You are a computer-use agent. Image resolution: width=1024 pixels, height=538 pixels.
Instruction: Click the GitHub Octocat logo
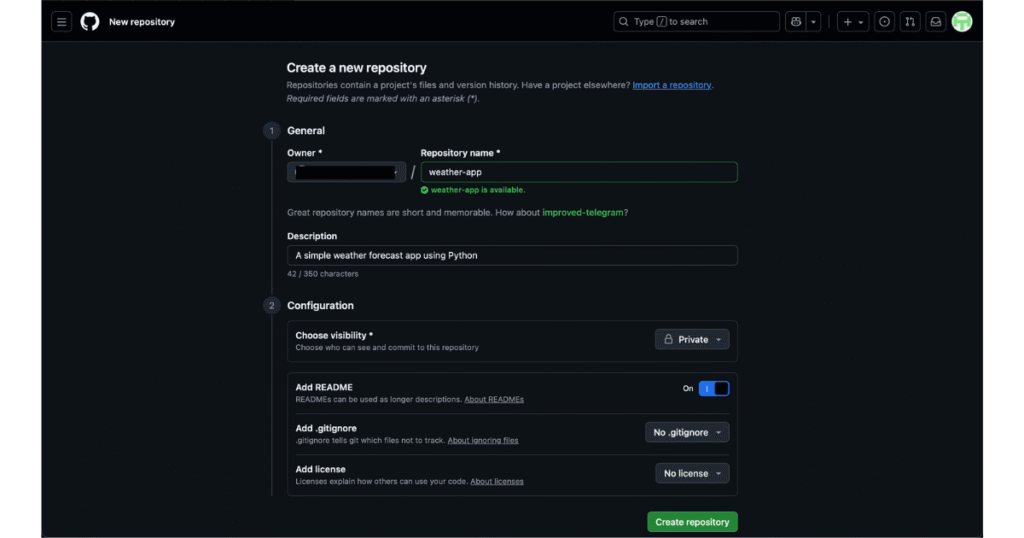pos(90,22)
